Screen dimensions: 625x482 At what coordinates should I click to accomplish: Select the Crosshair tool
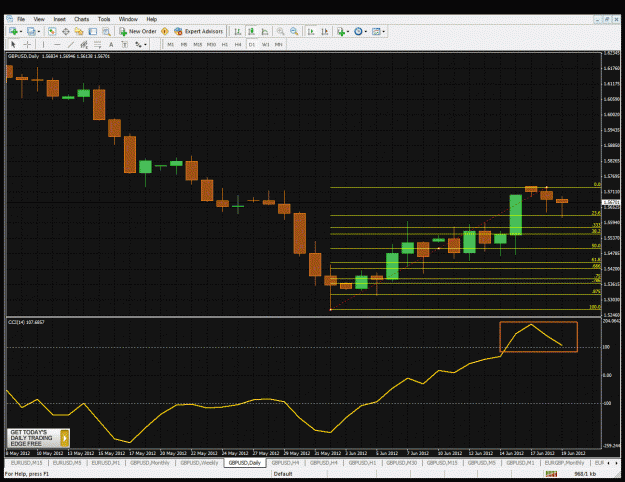(x=27, y=44)
